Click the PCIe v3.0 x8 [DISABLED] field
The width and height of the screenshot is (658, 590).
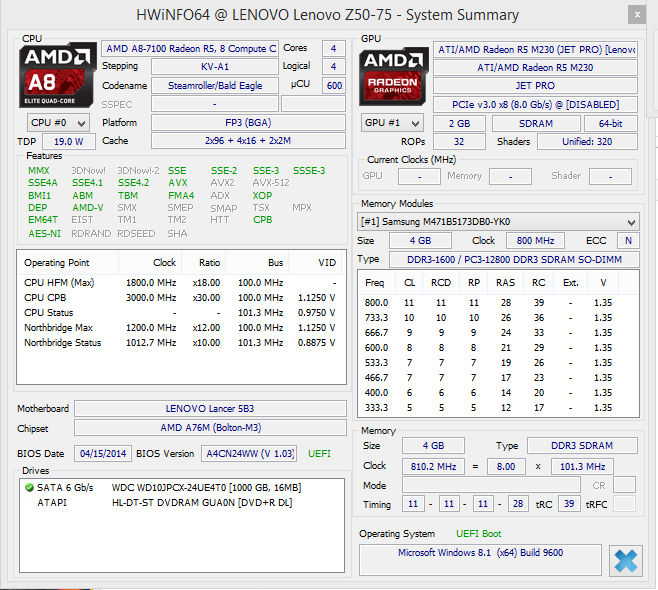pos(535,104)
